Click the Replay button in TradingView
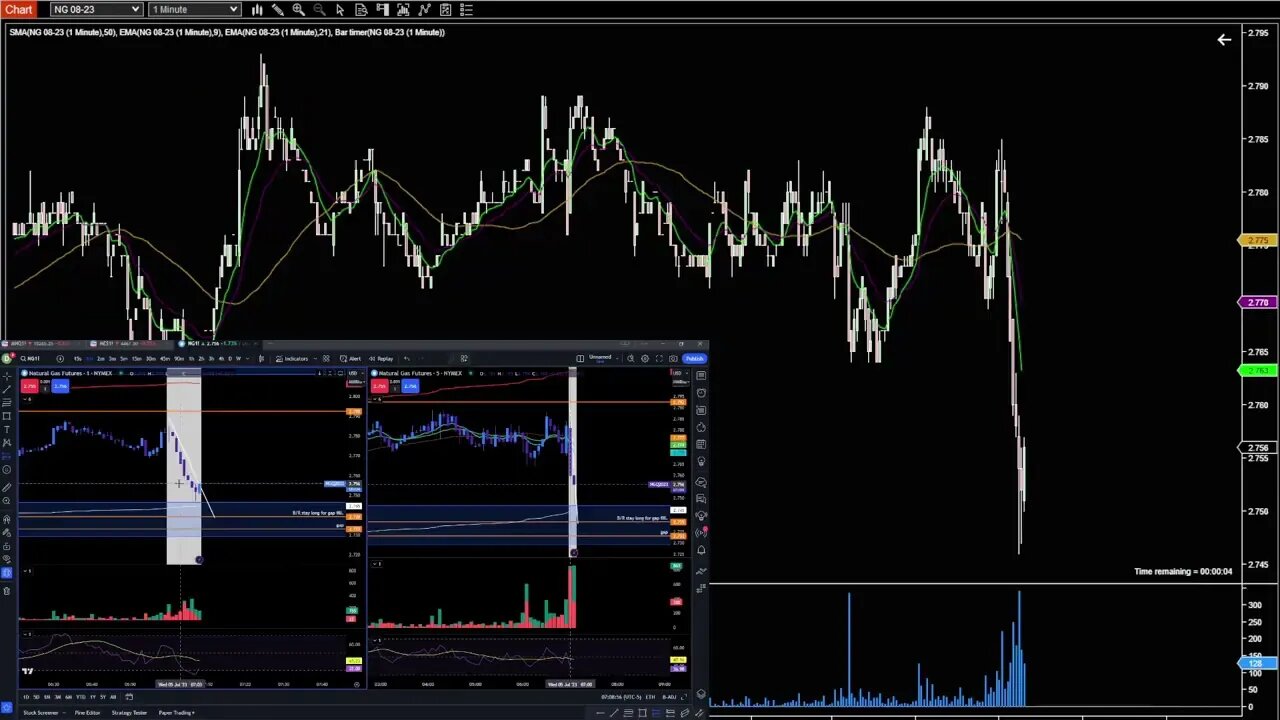Image resolution: width=1280 pixels, height=720 pixels. point(381,359)
